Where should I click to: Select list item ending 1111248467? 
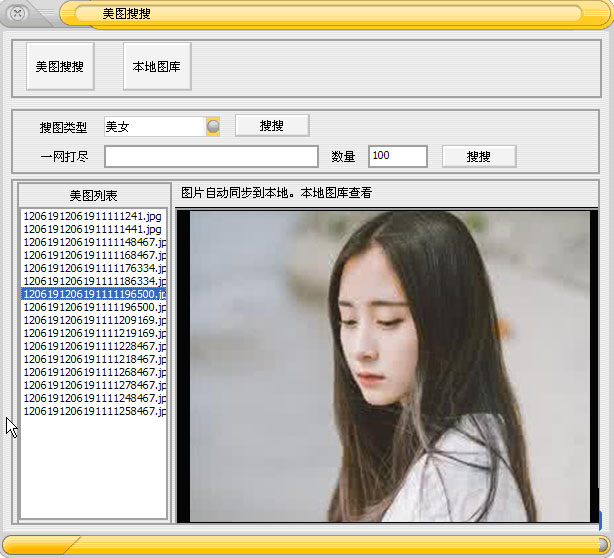click(x=94, y=398)
